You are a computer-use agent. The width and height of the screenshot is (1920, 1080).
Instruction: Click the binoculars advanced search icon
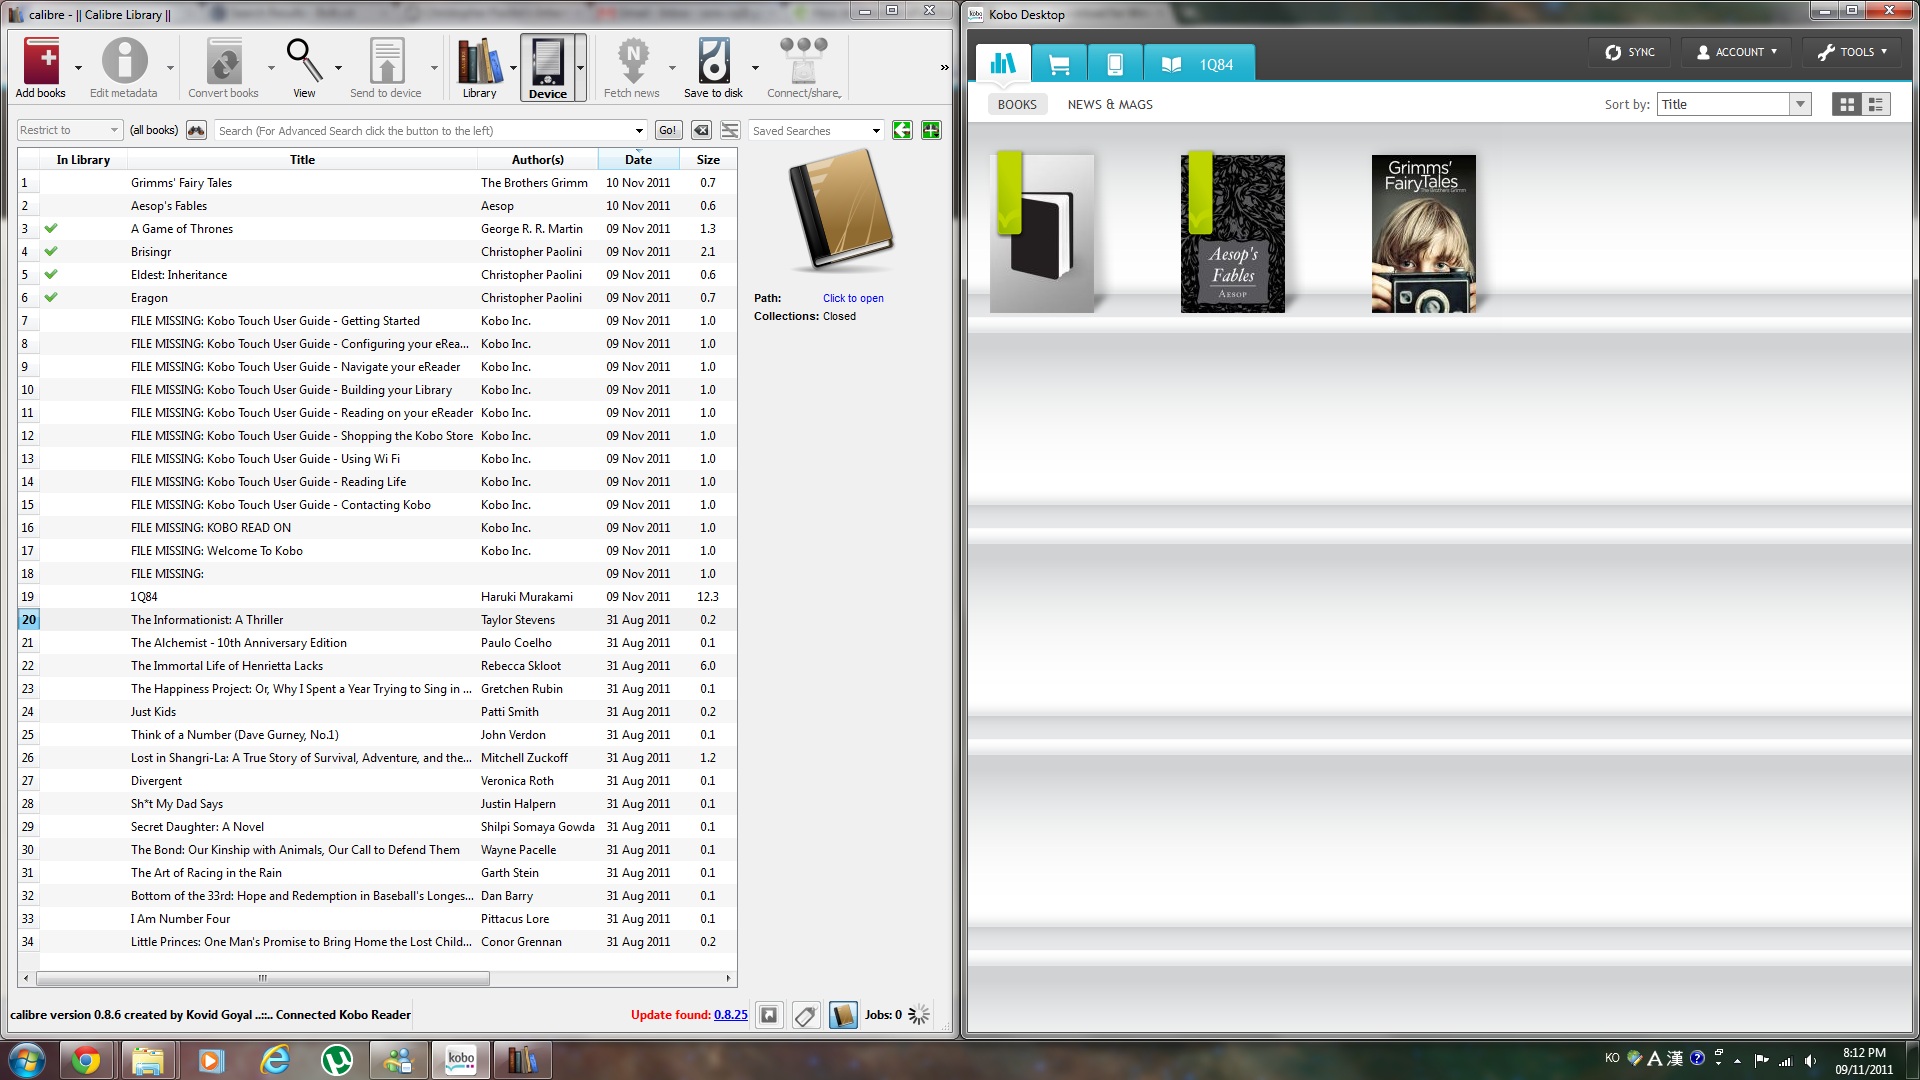click(x=196, y=131)
